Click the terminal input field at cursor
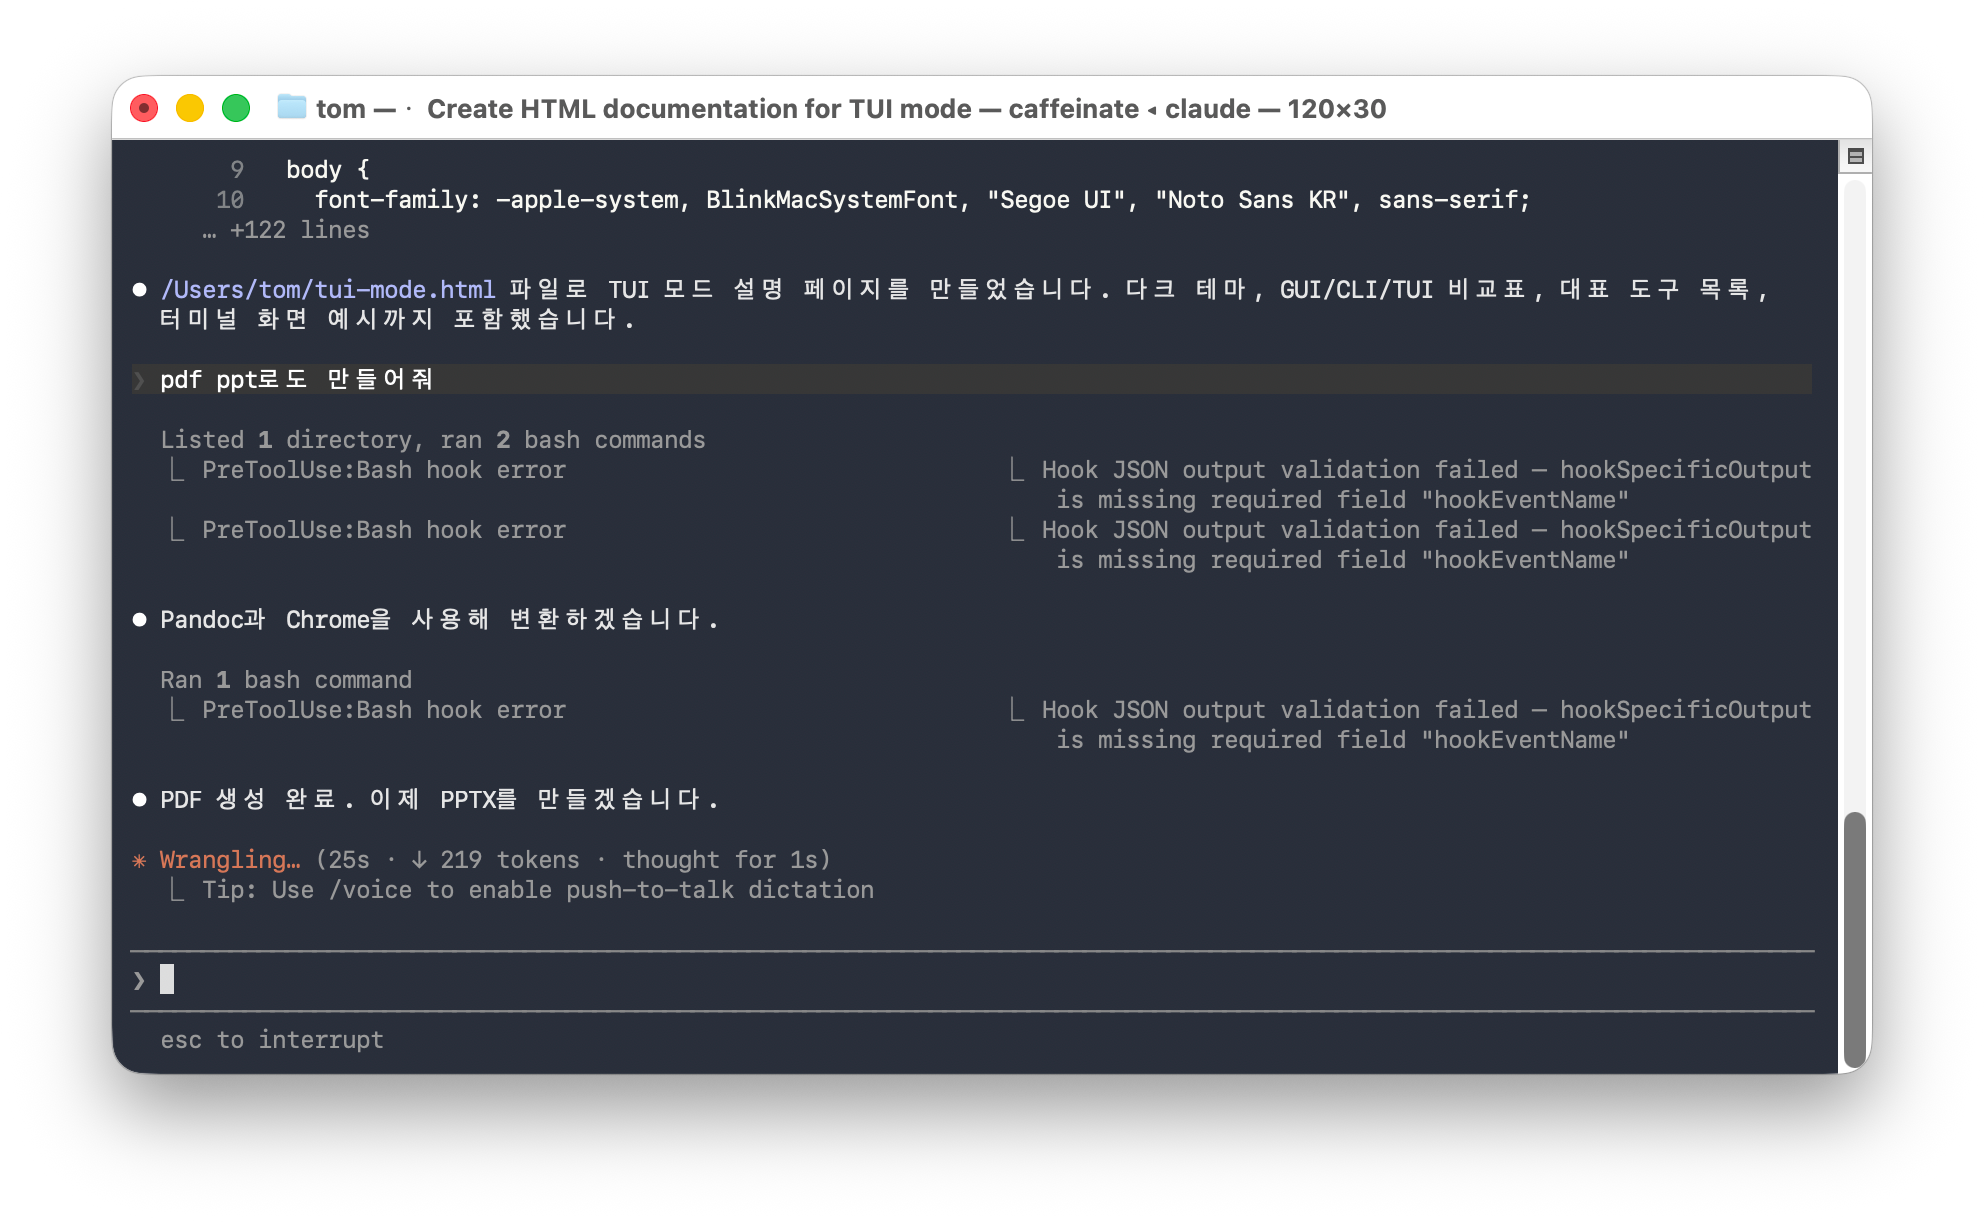This screenshot has height=1222, width=1984. [x=168, y=980]
